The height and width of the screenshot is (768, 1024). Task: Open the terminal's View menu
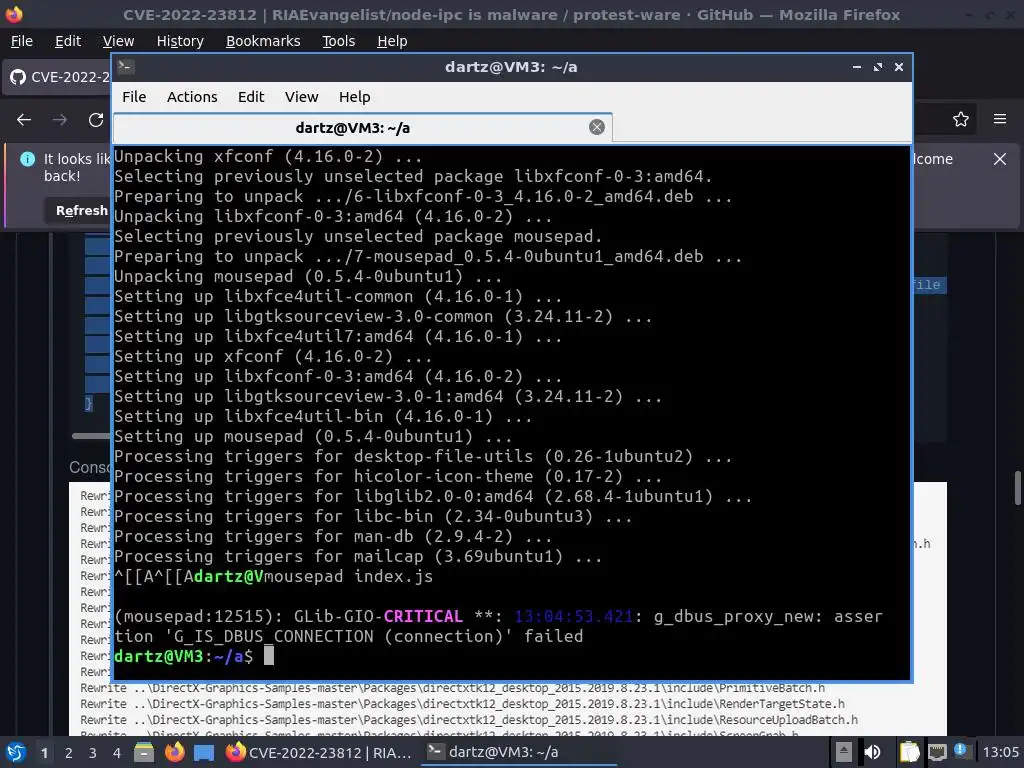301,97
